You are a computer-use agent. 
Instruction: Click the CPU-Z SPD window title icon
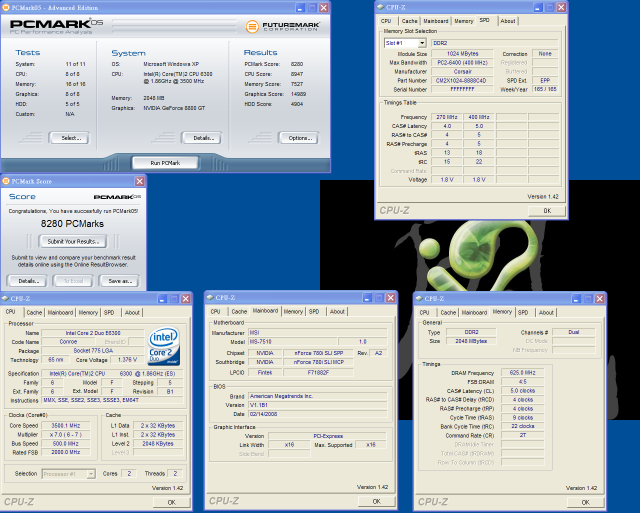(x=380, y=7)
